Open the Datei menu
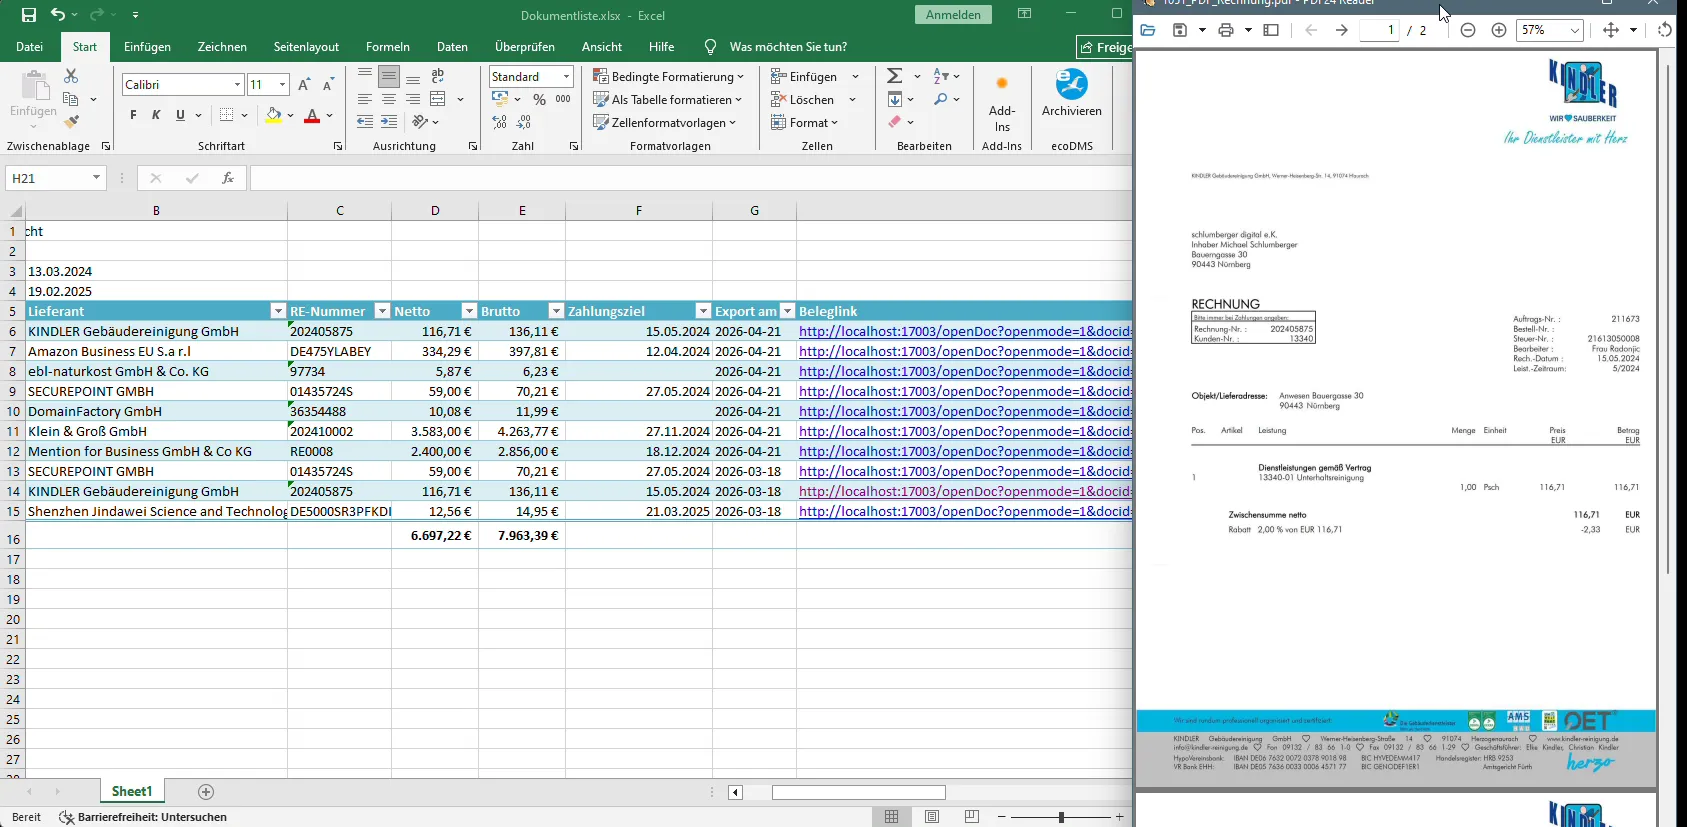Viewport: 1687px width, 827px height. 29,47
